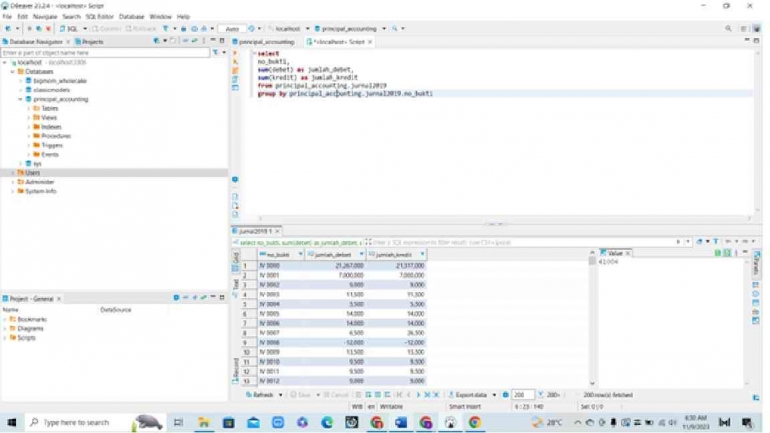The height and width of the screenshot is (433, 770).
Task: Close the Database Navigator tab
Action: click(x=68, y=42)
